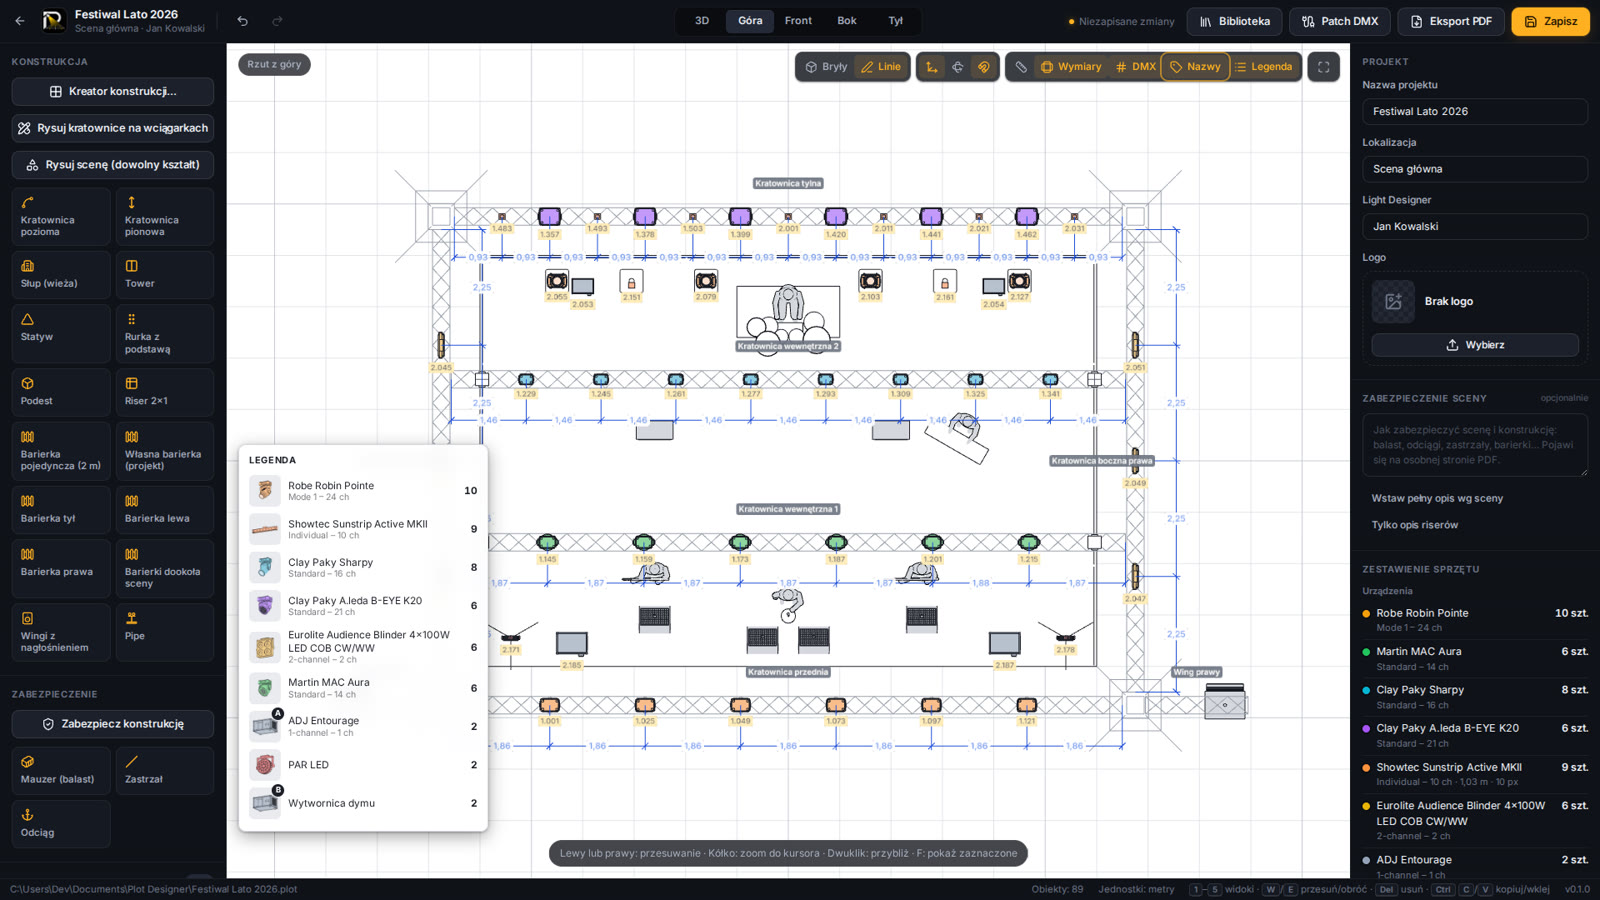Image resolution: width=1600 pixels, height=900 pixels.
Task: Select the Odciąg tool
Action: [61, 824]
